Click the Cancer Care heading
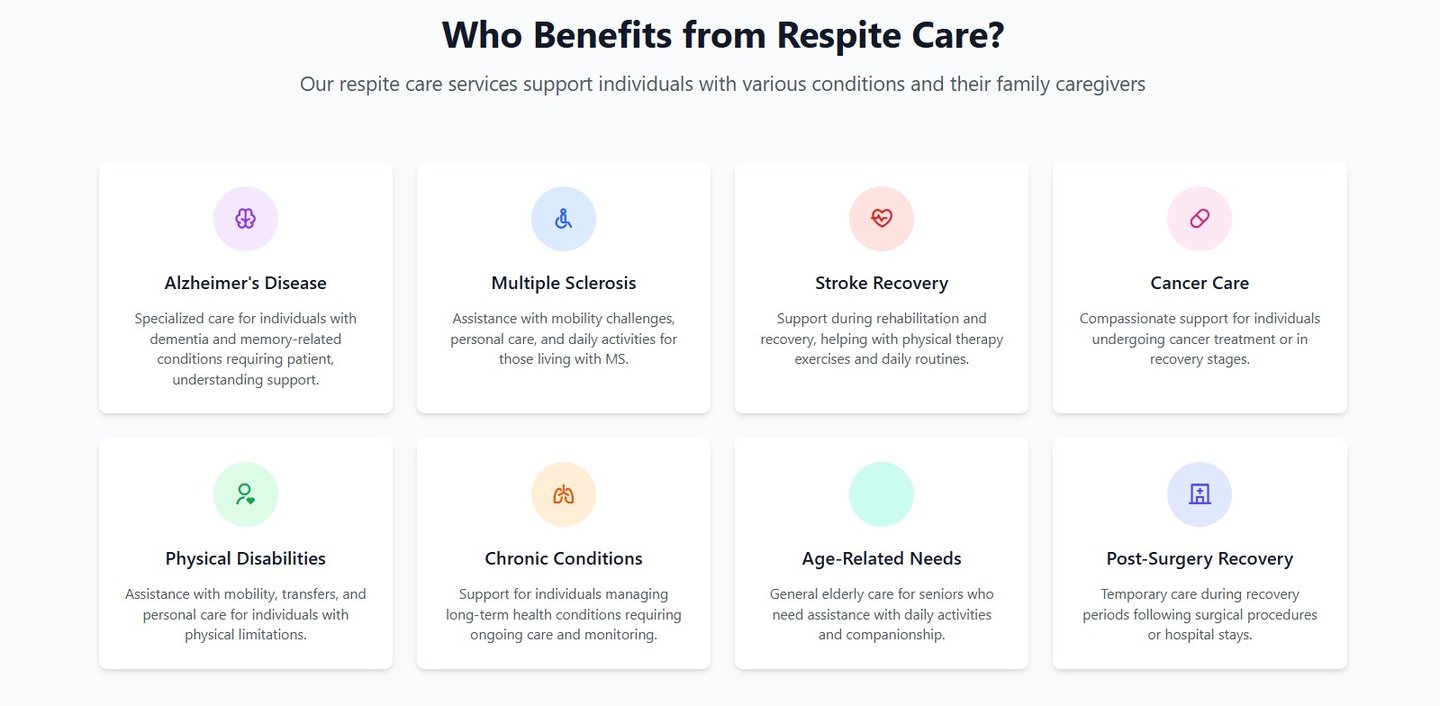 coord(1200,283)
